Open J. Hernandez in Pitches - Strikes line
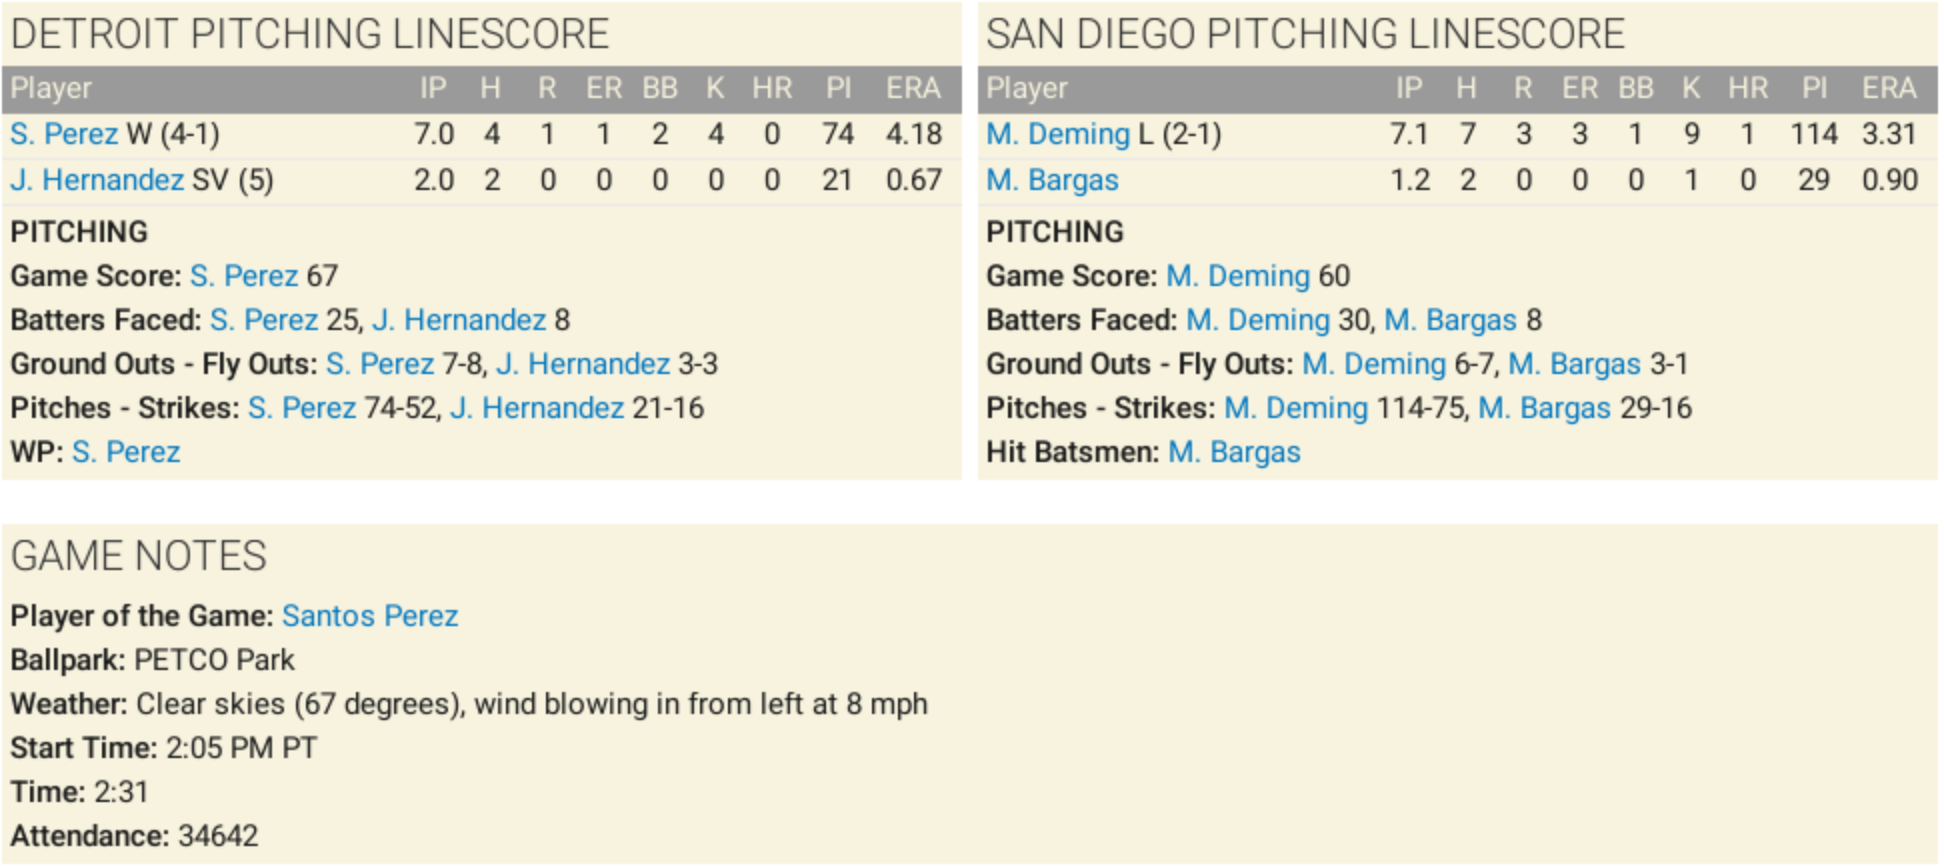The width and height of the screenshot is (1944, 866). [x=537, y=408]
